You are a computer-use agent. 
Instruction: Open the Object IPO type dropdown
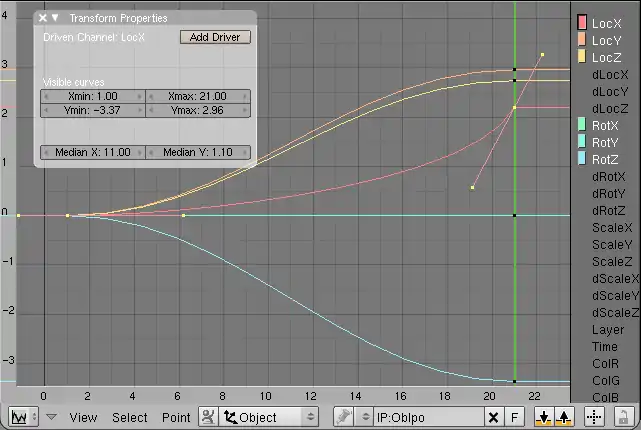(x=269, y=417)
